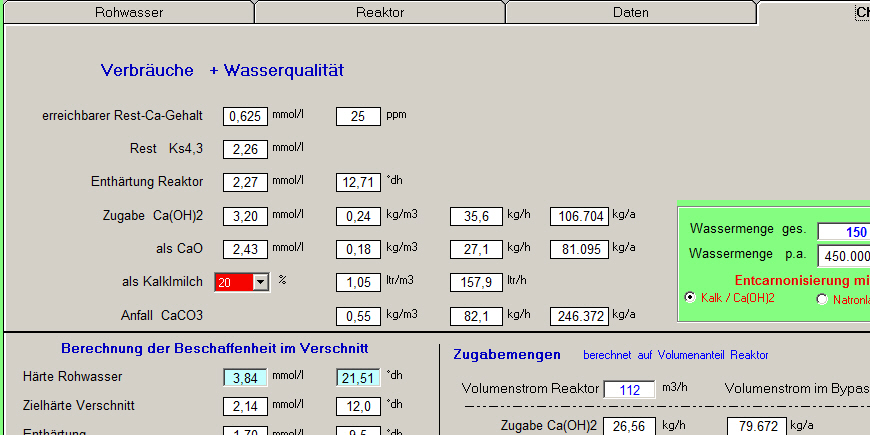Select the Kalk / Ca(OH)2 radio button
Viewport: 870px width, 435px height.
(x=689, y=298)
